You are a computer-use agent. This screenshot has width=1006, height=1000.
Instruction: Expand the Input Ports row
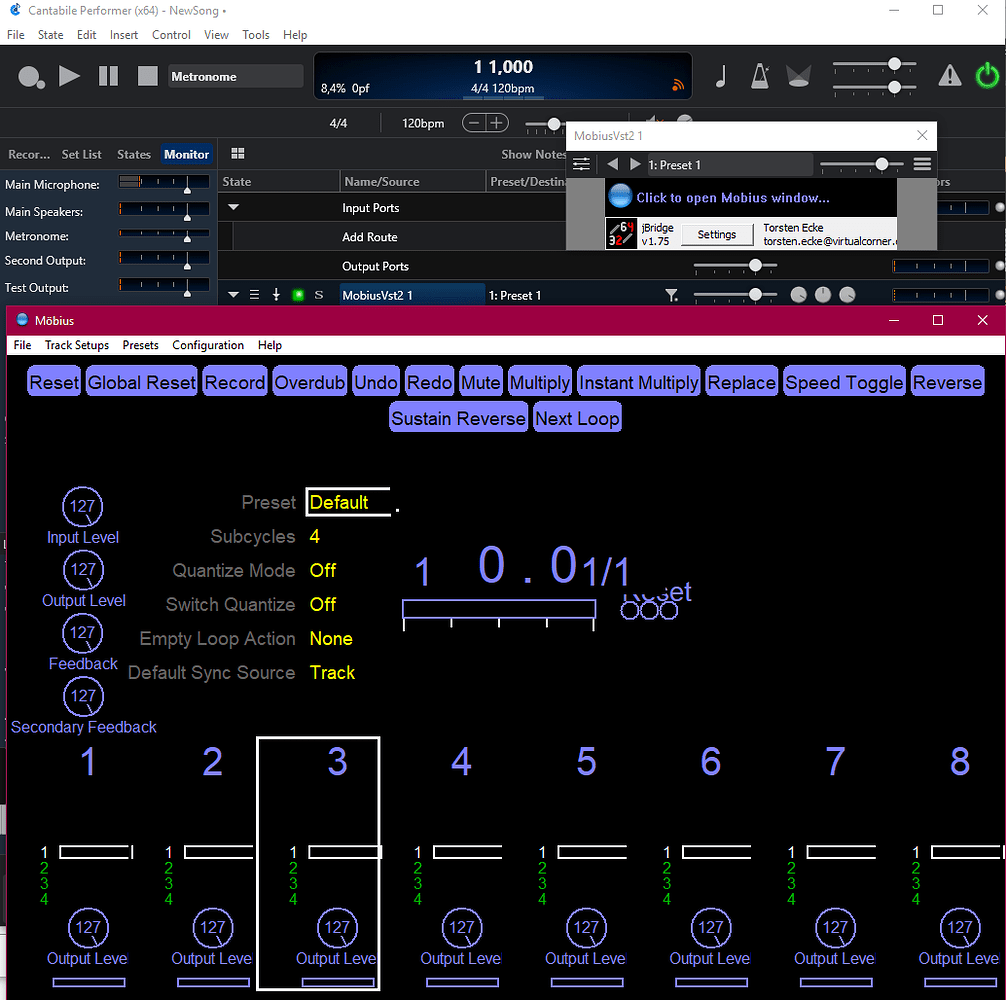tap(234, 207)
